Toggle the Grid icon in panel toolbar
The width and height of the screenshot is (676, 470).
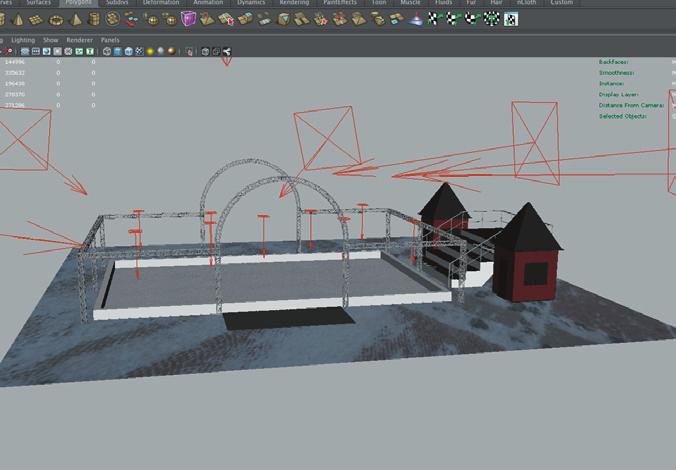click(x=25, y=52)
